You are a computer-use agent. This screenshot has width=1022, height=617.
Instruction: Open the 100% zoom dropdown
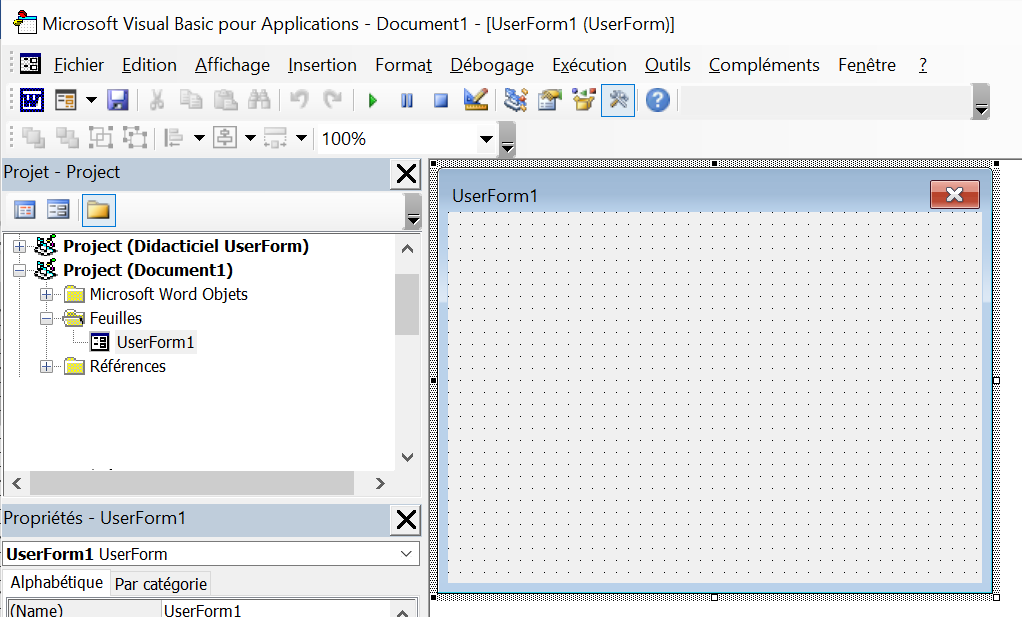click(x=487, y=139)
